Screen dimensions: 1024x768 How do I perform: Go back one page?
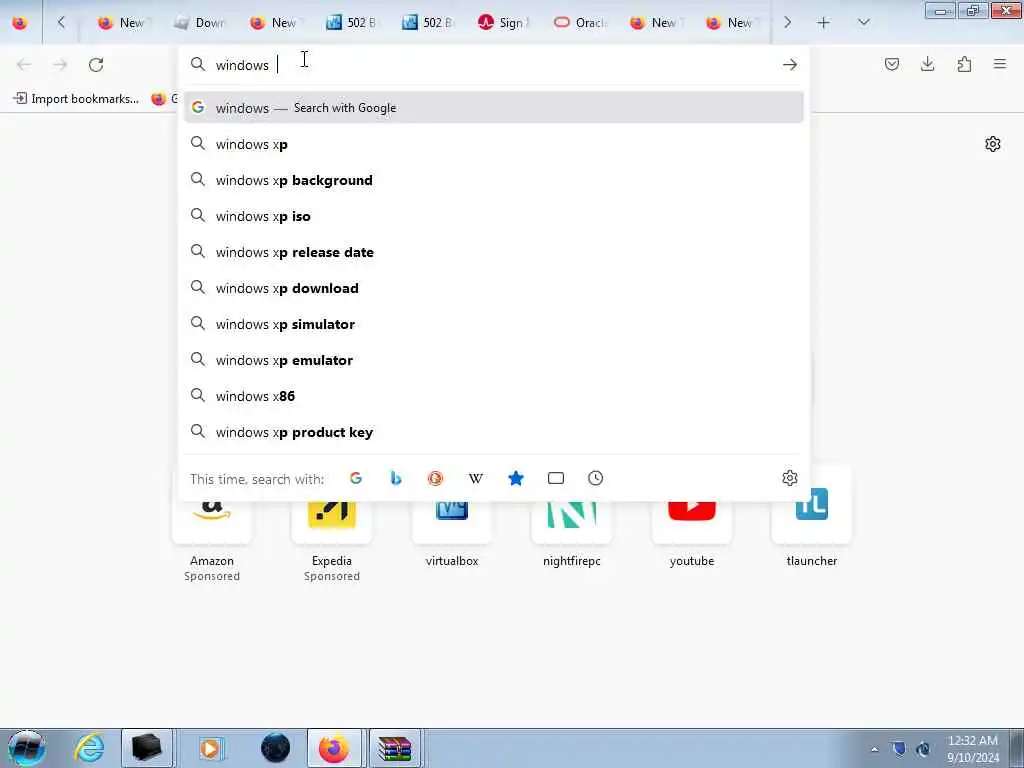click(x=24, y=65)
